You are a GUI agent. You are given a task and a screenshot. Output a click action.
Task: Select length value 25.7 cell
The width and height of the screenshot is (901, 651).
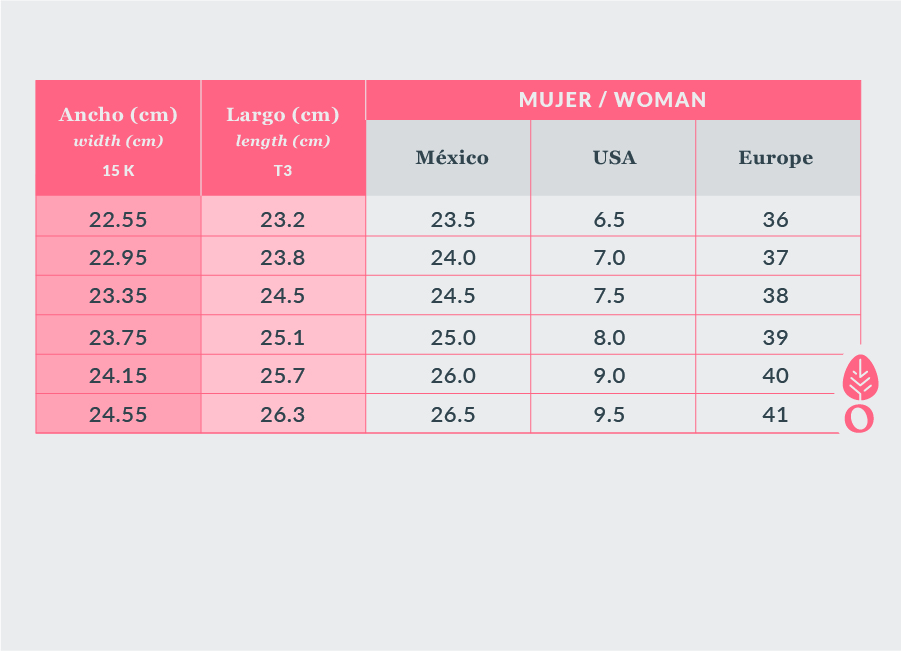(282, 376)
